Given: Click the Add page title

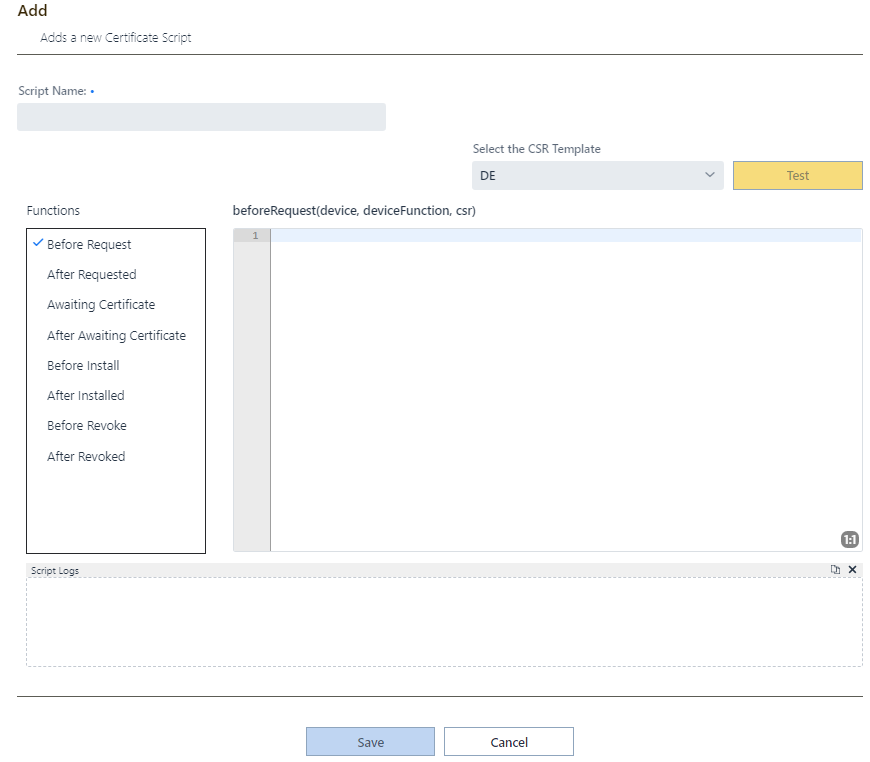Looking at the screenshot, I should pyautogui.click(x=32, y=11).
